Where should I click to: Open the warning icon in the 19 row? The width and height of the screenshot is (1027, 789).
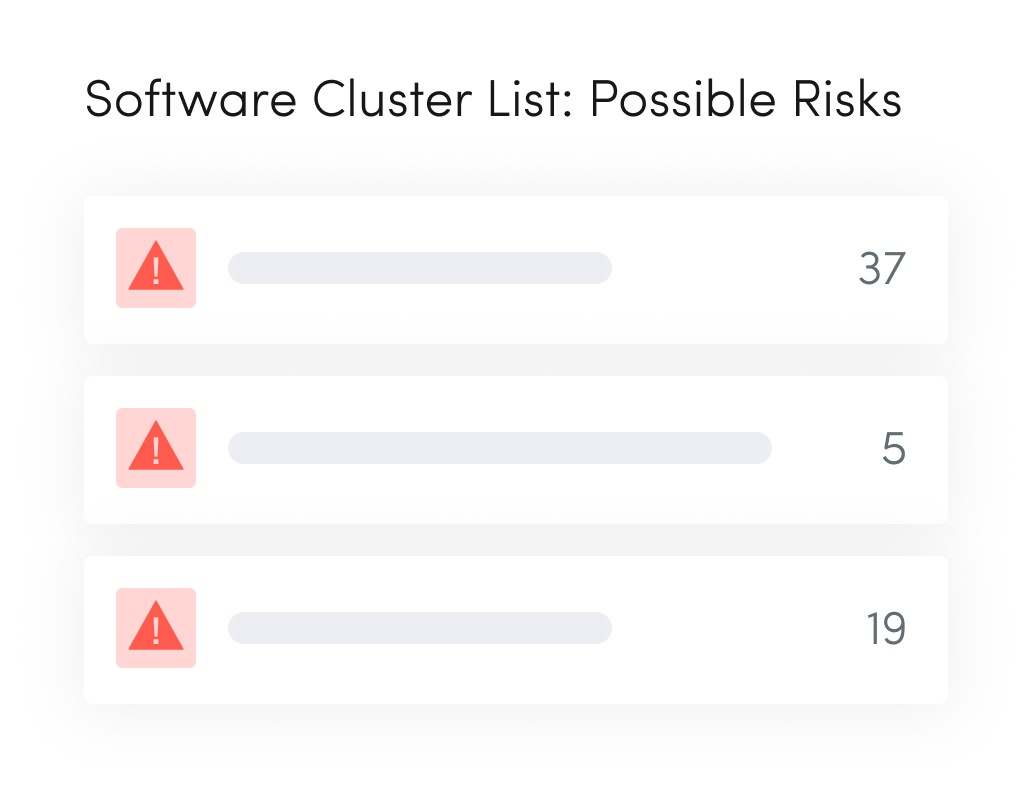pos(156,629)
